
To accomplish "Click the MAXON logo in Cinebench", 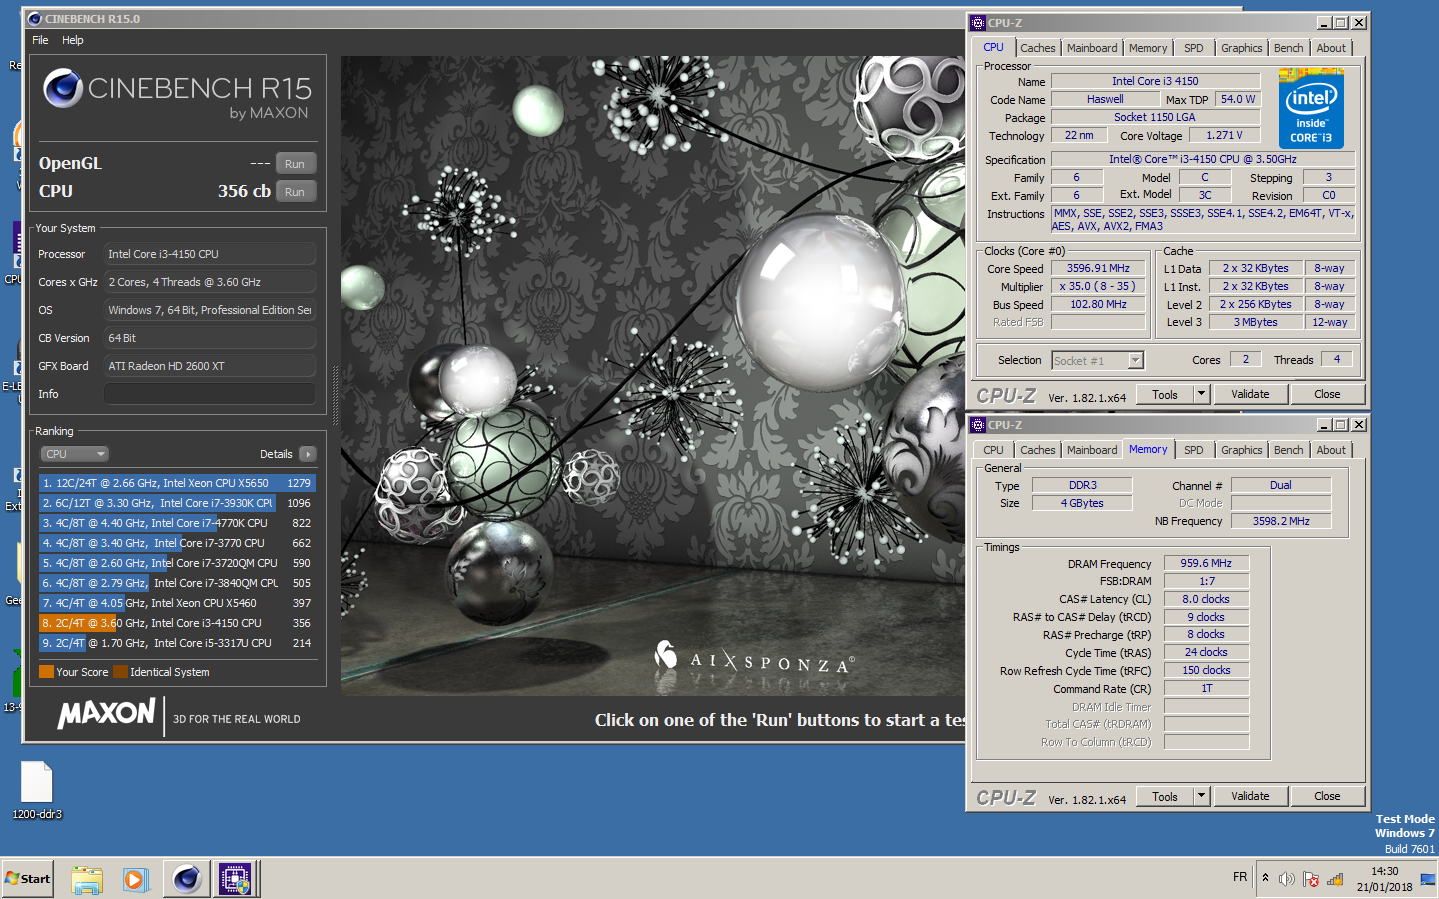I will pyautogui.click(x=107, y=714).
